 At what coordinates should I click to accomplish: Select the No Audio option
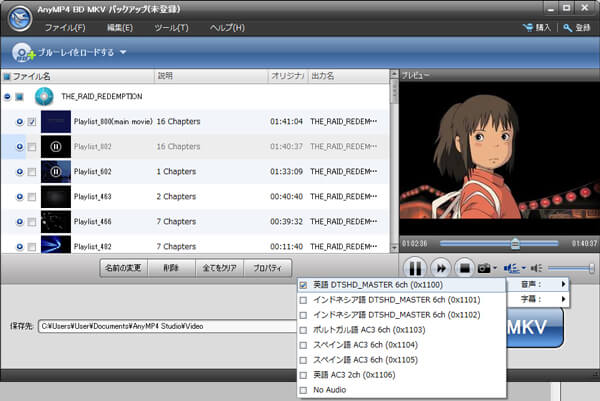401,390
